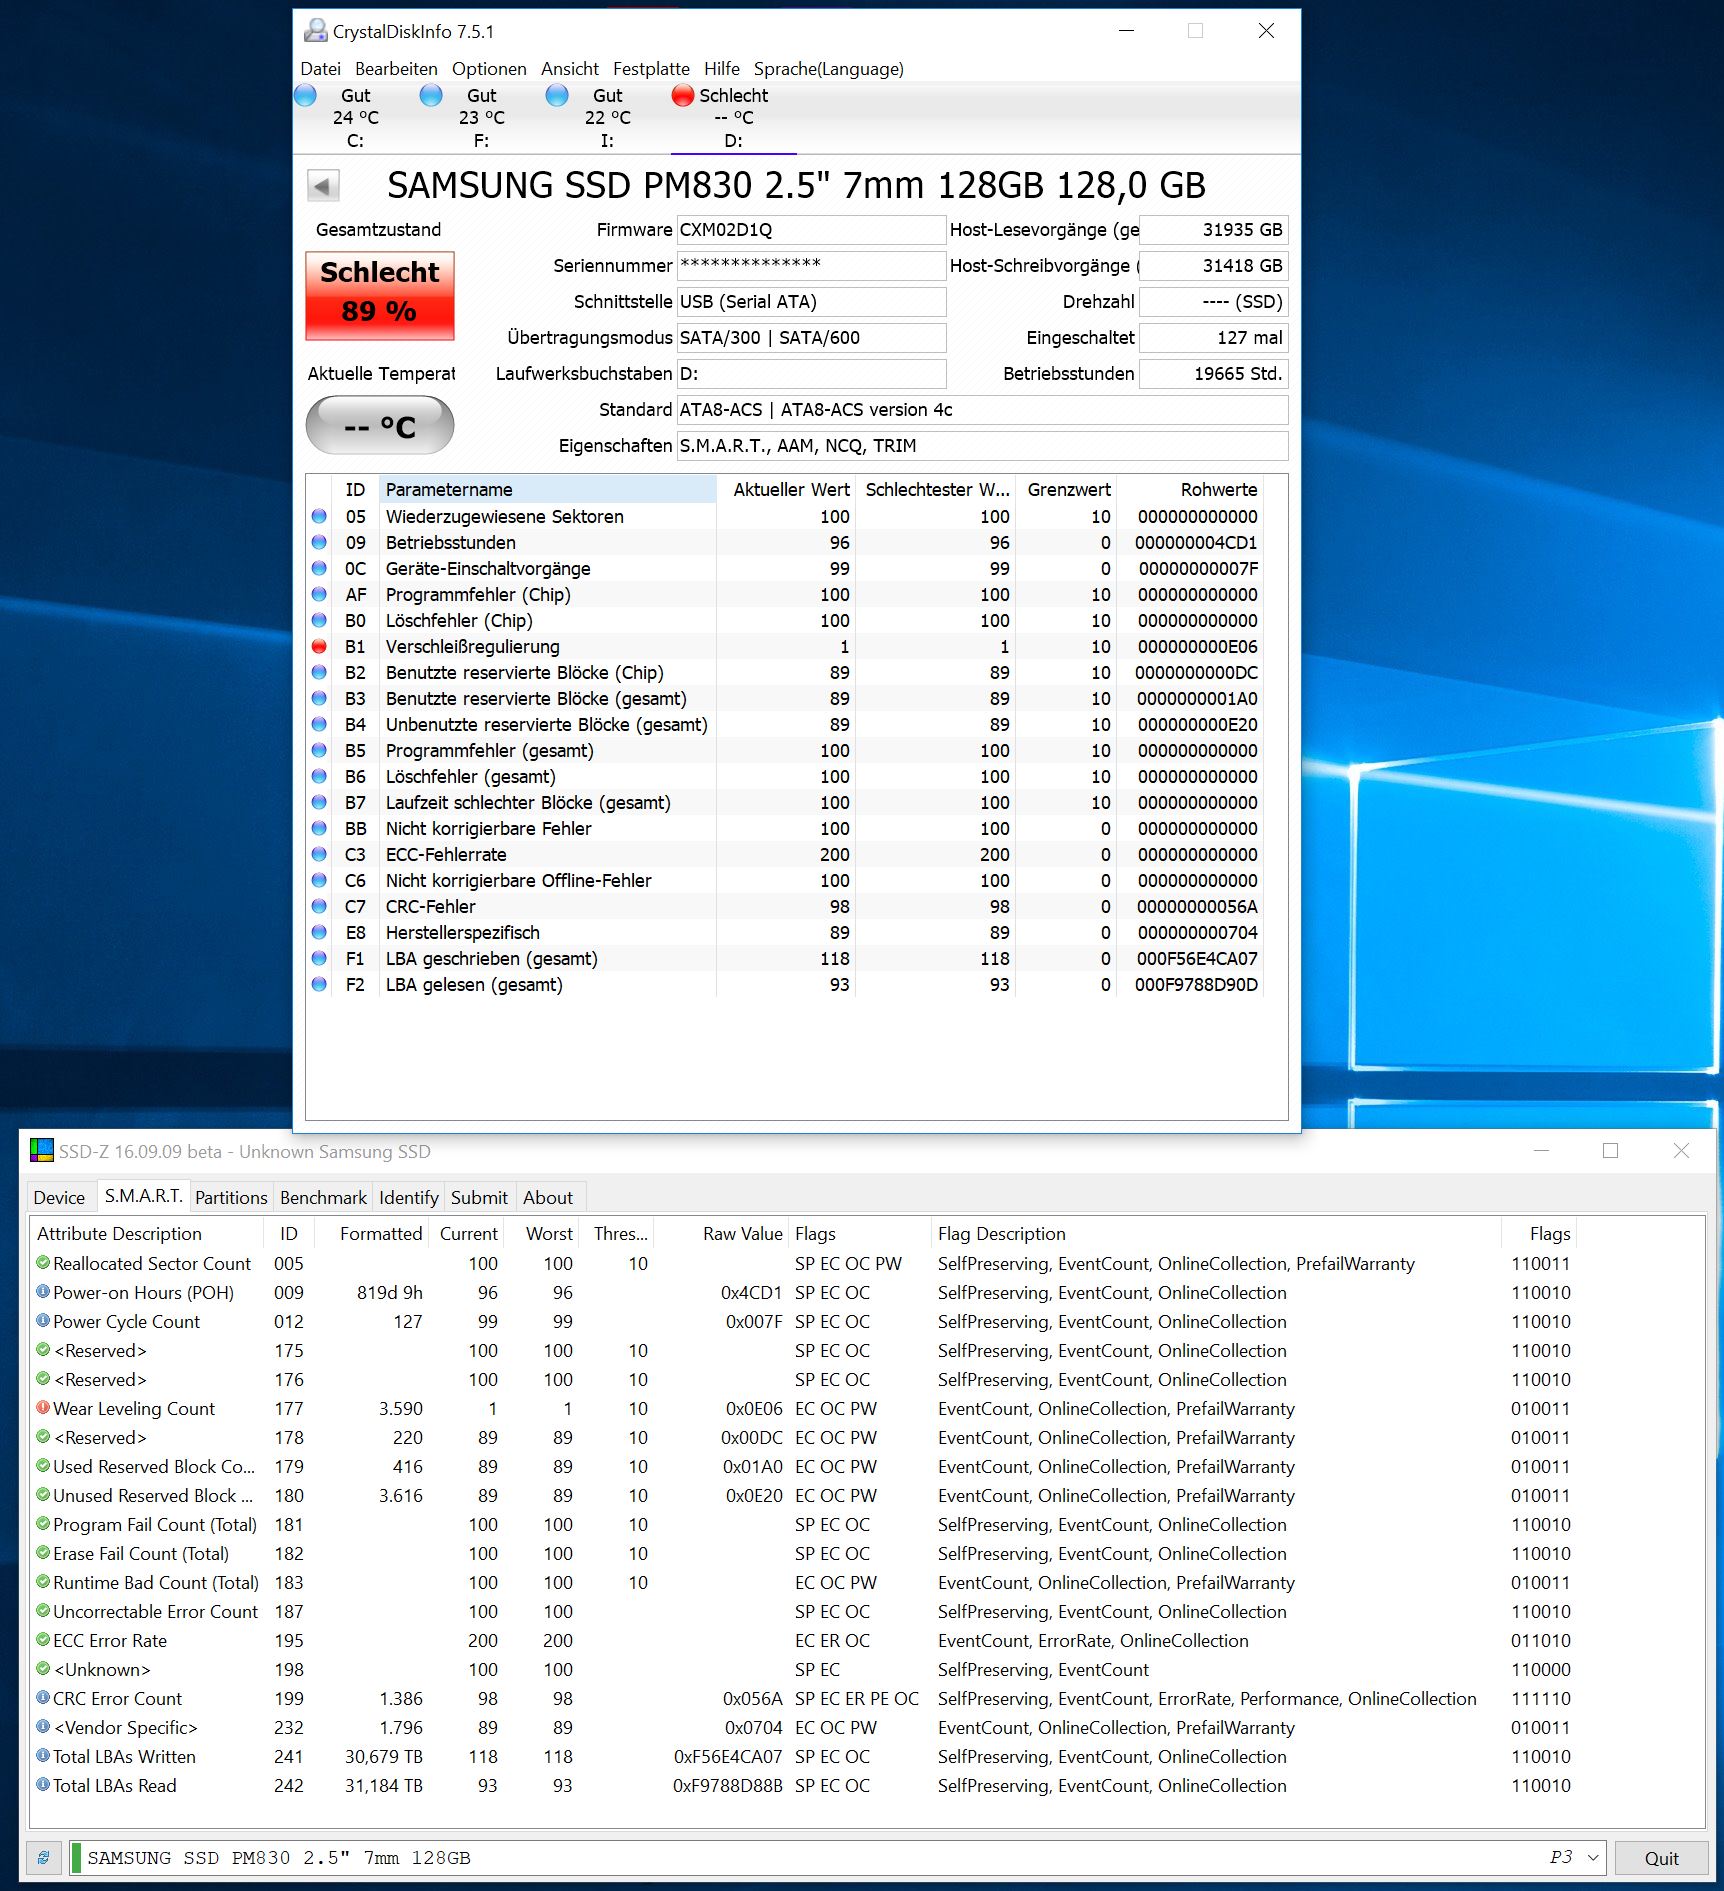1724x1891 pixels.
Task: Select 'Used Reserved Block Co...' row in SSD-Z
Action: (805, 1466)
